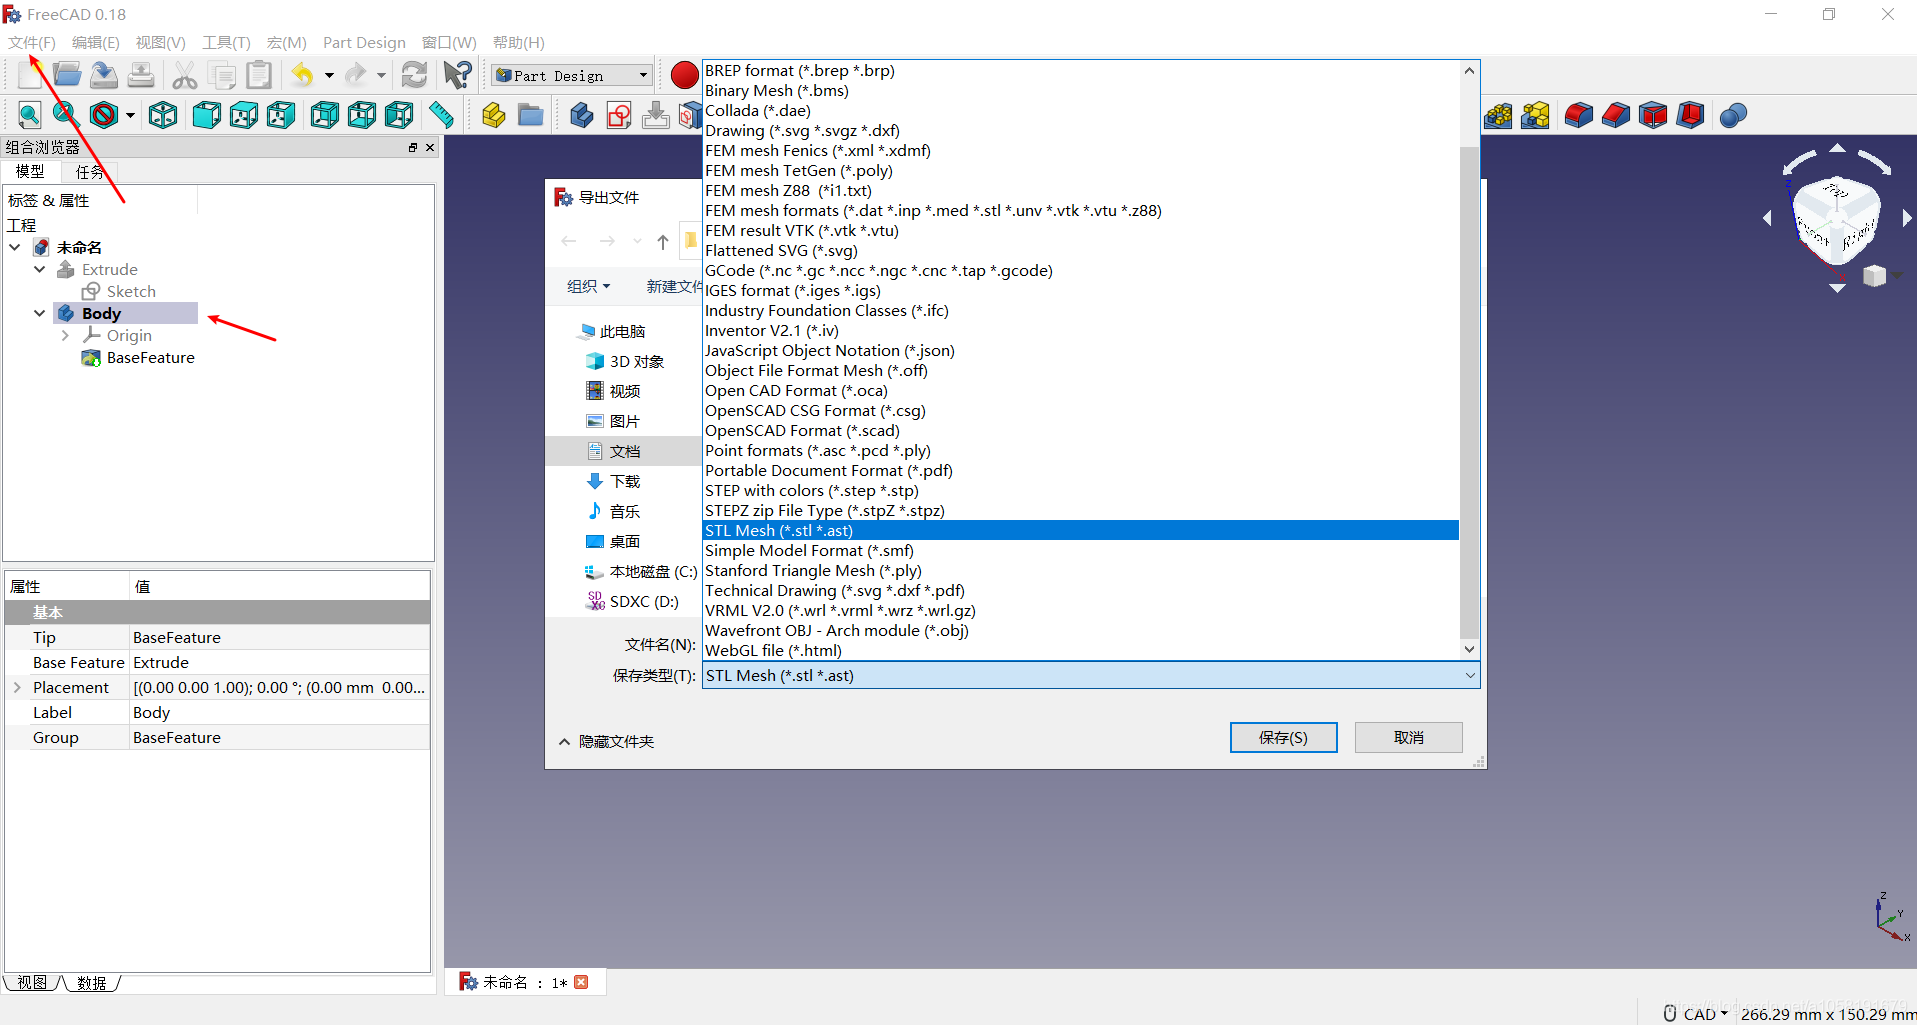This screenshot has width=1917, height=1025.
Task: Open the 编辑(E) menu
Action: [96, 42]
